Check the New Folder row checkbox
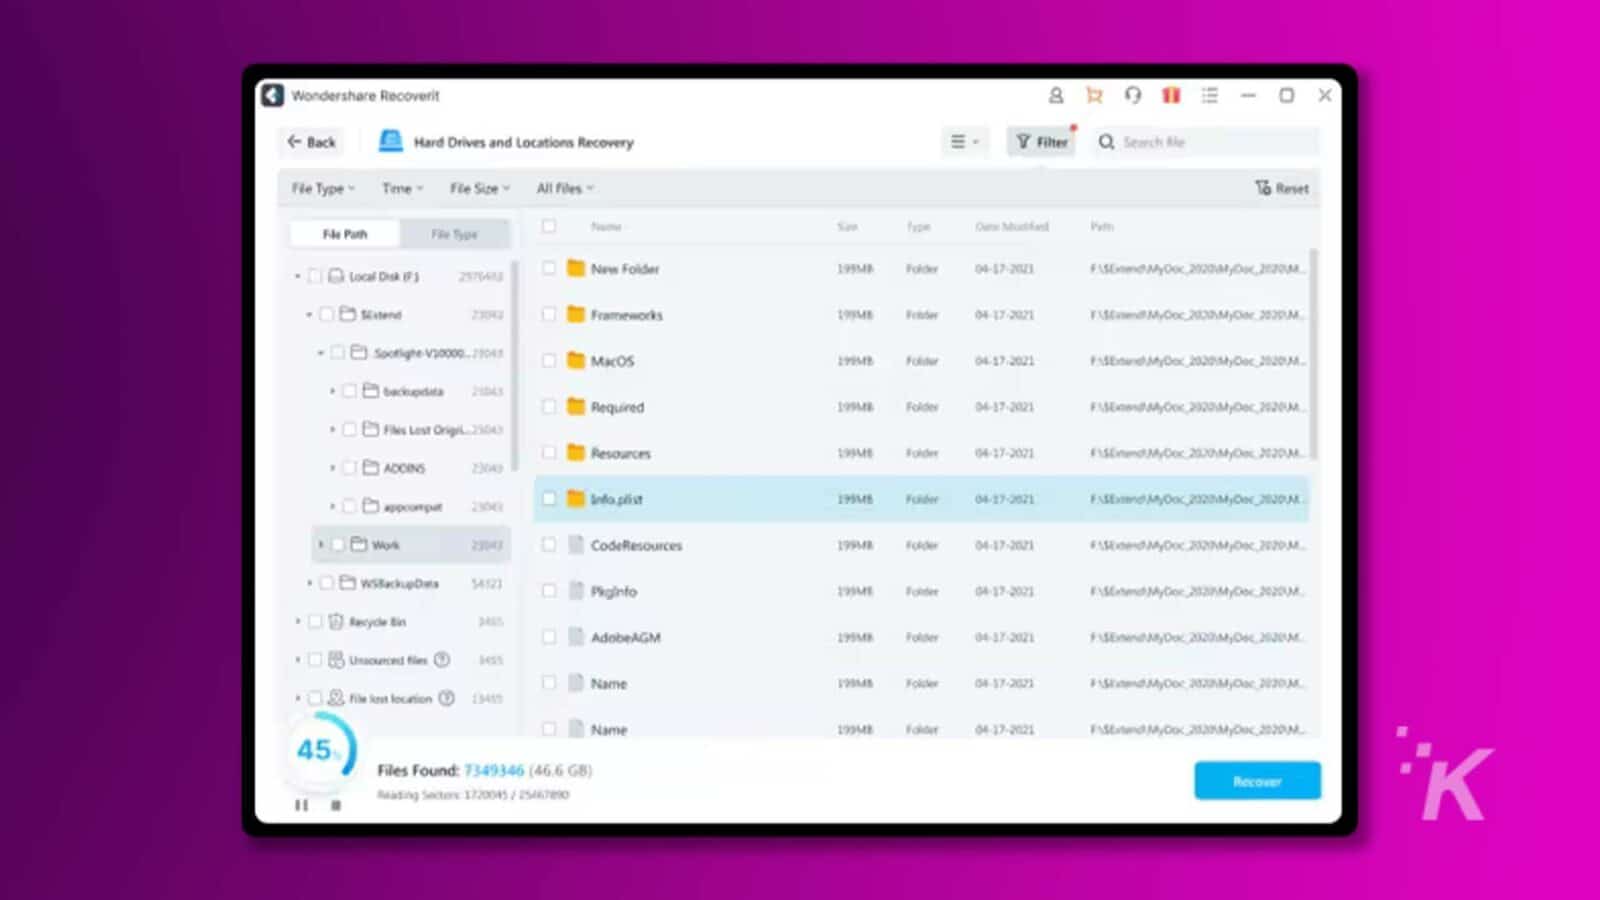This screenshot has height=900, width=1600. (549, 268)
